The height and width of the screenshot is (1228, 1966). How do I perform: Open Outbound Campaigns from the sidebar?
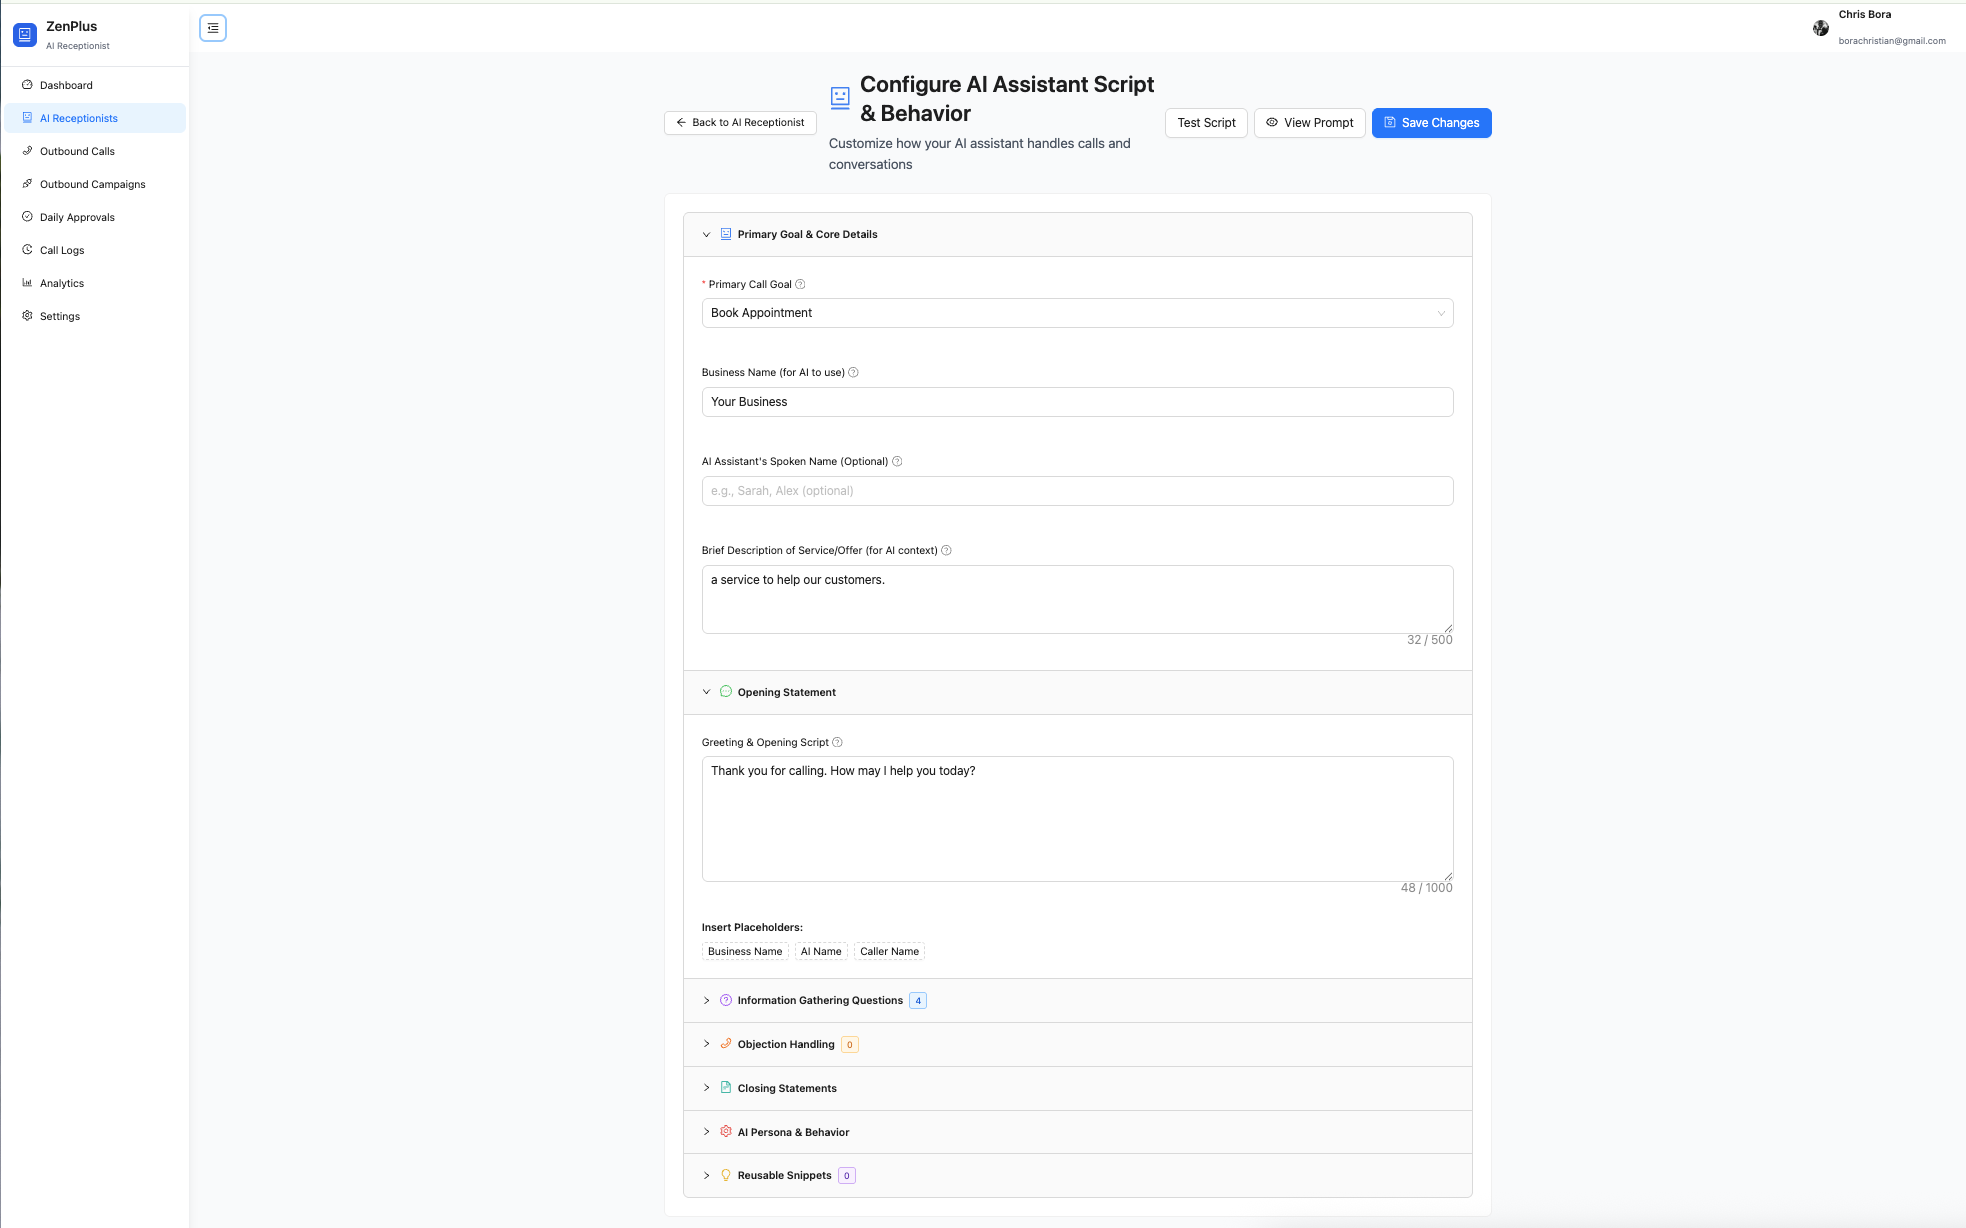pyautogui.click(x=92, y=184)
